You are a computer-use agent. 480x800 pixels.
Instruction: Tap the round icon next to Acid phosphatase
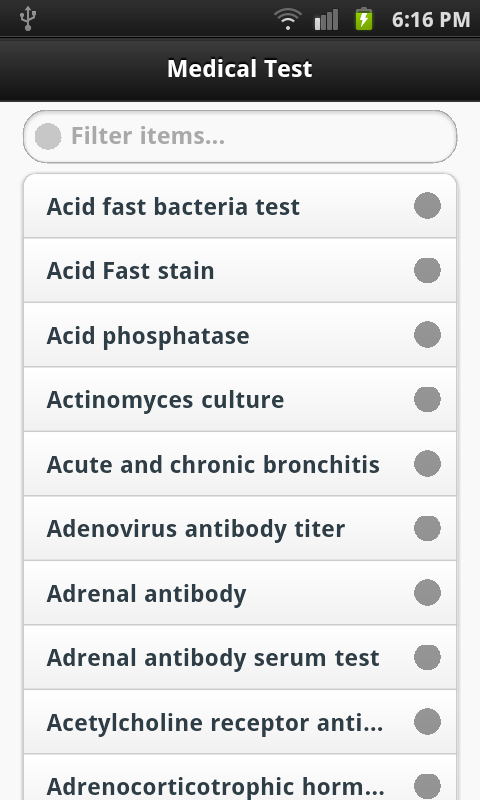pos(427,335)
